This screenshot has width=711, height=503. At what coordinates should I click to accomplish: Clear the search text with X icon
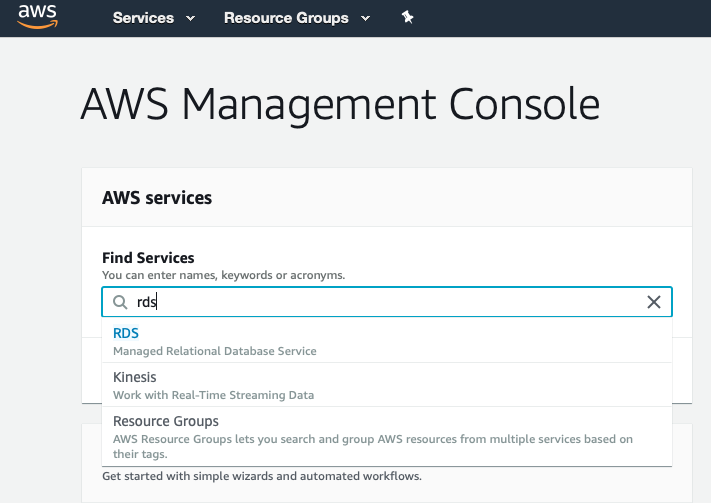[654, 302]
